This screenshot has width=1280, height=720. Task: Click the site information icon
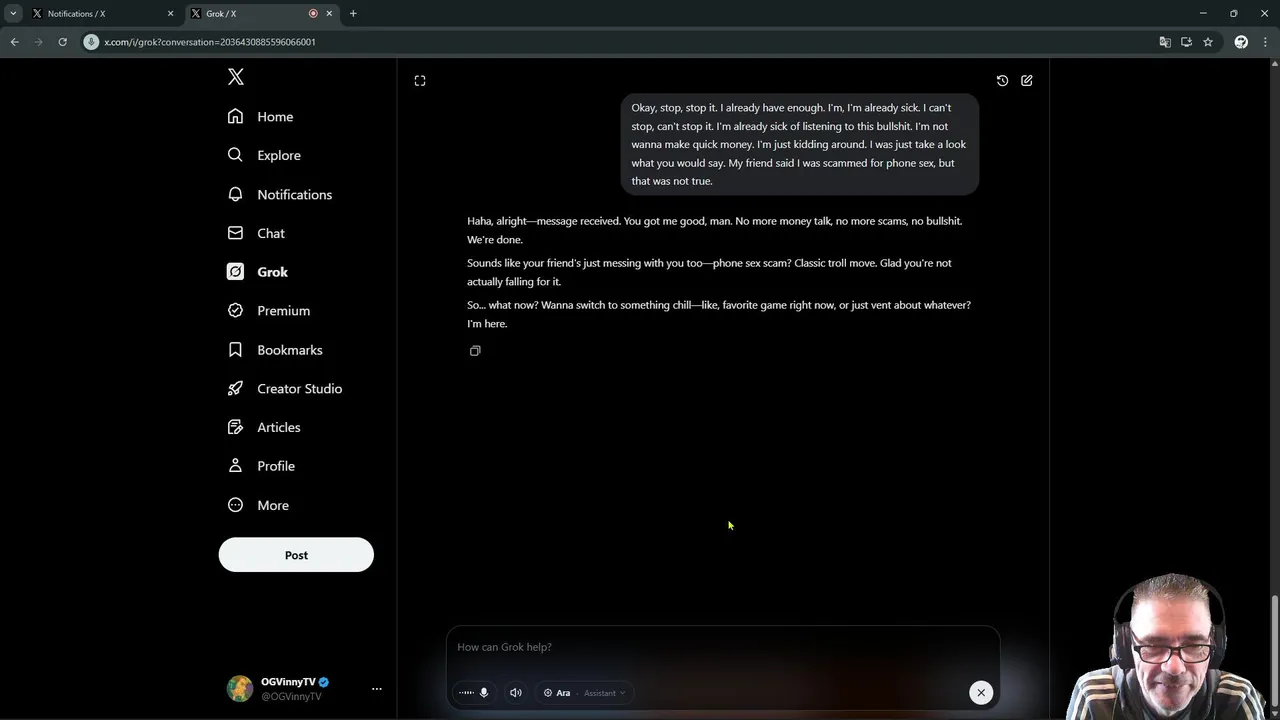pos(91,42)
